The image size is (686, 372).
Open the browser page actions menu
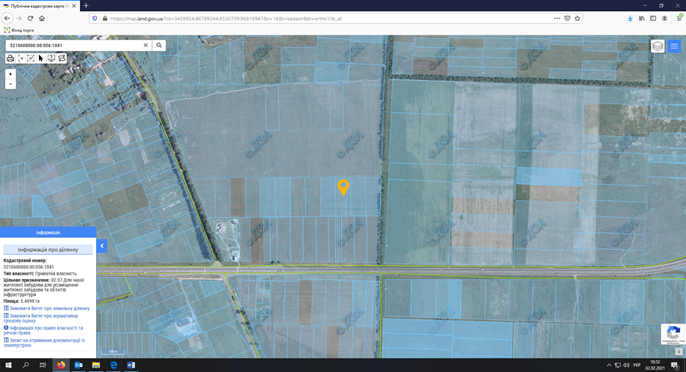557,18
